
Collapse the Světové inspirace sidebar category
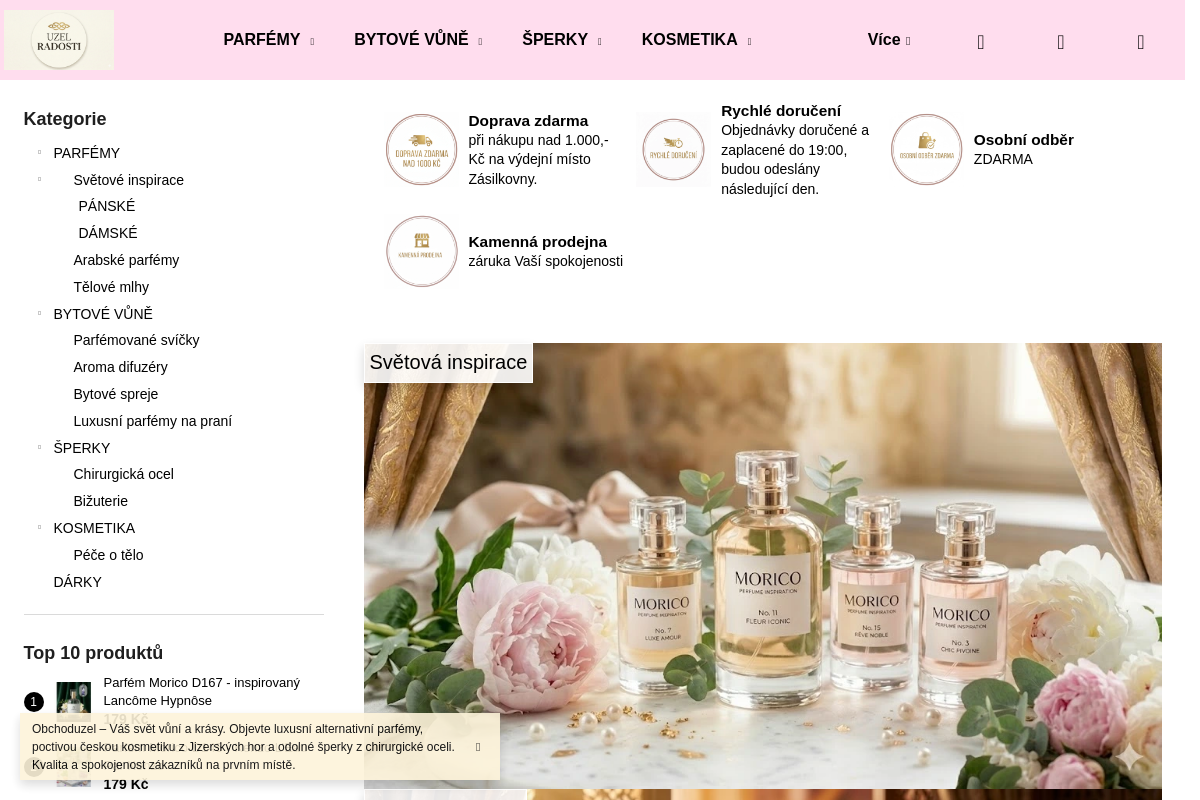pyautogui.click(x=40, y=180)
